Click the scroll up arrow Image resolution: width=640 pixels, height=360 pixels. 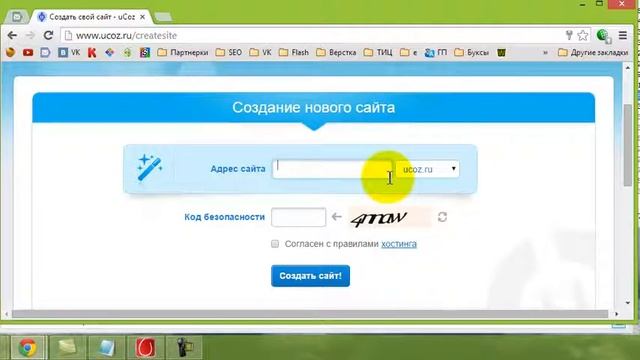[628, 68]
